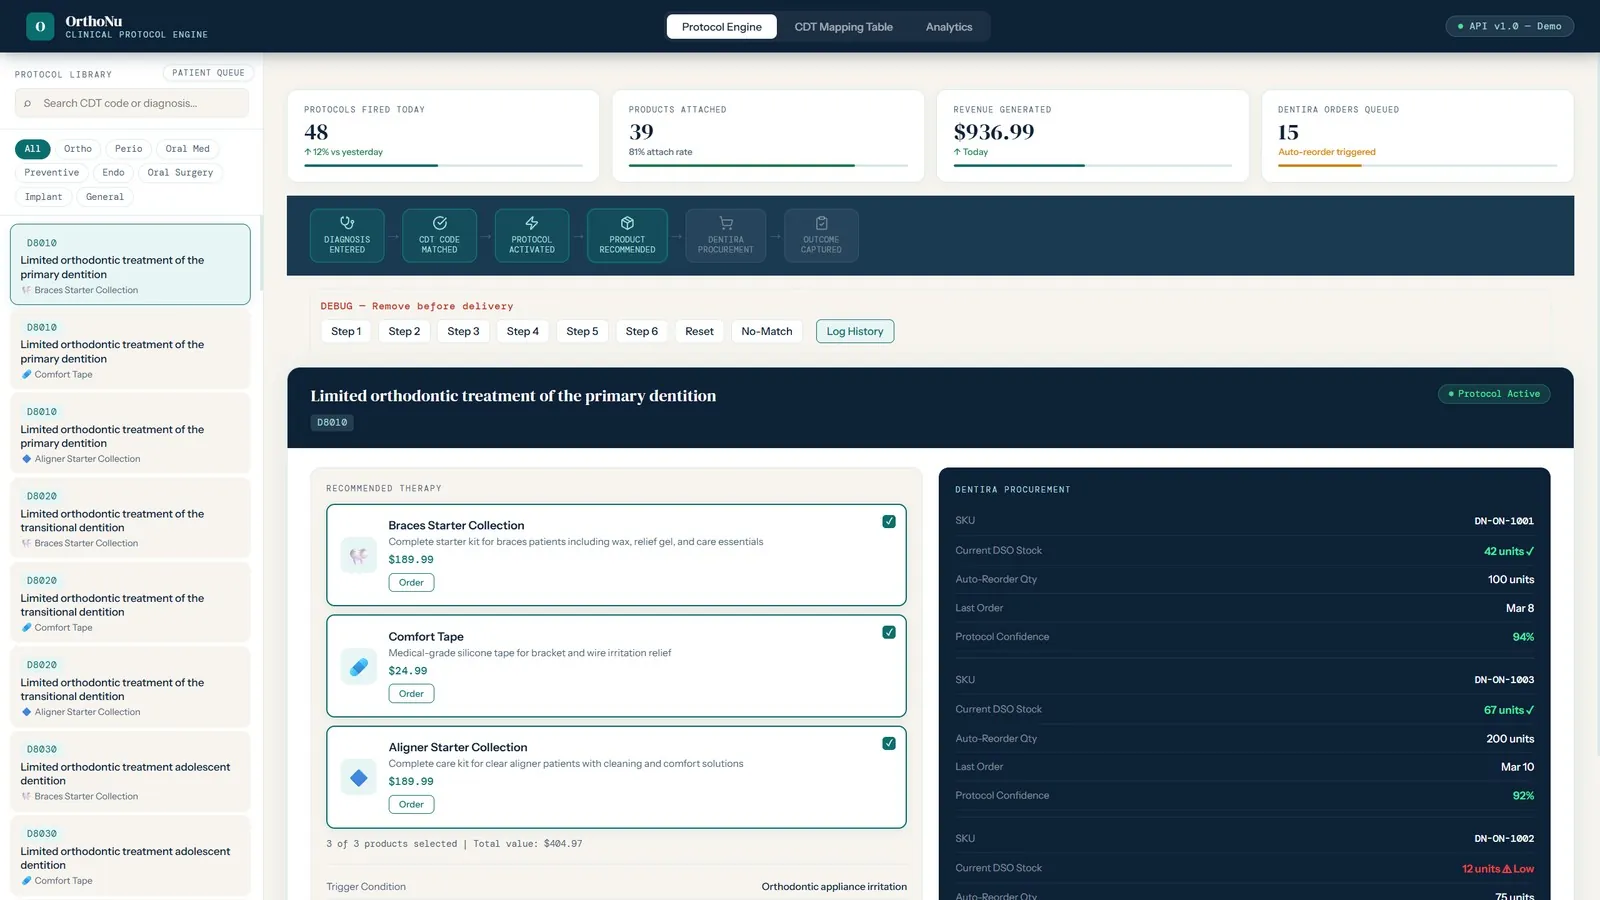Image resolution: width=1600 pixels, height=900 pixels.
Task: Open the Analytics tab
Action: [949, 27]
